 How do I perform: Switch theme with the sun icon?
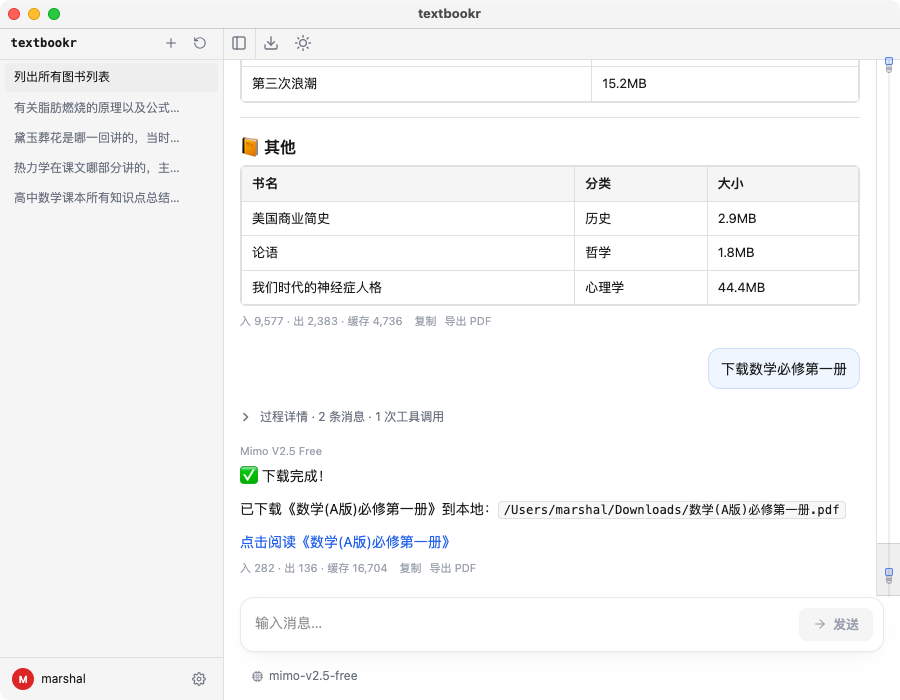coord(303,43)
